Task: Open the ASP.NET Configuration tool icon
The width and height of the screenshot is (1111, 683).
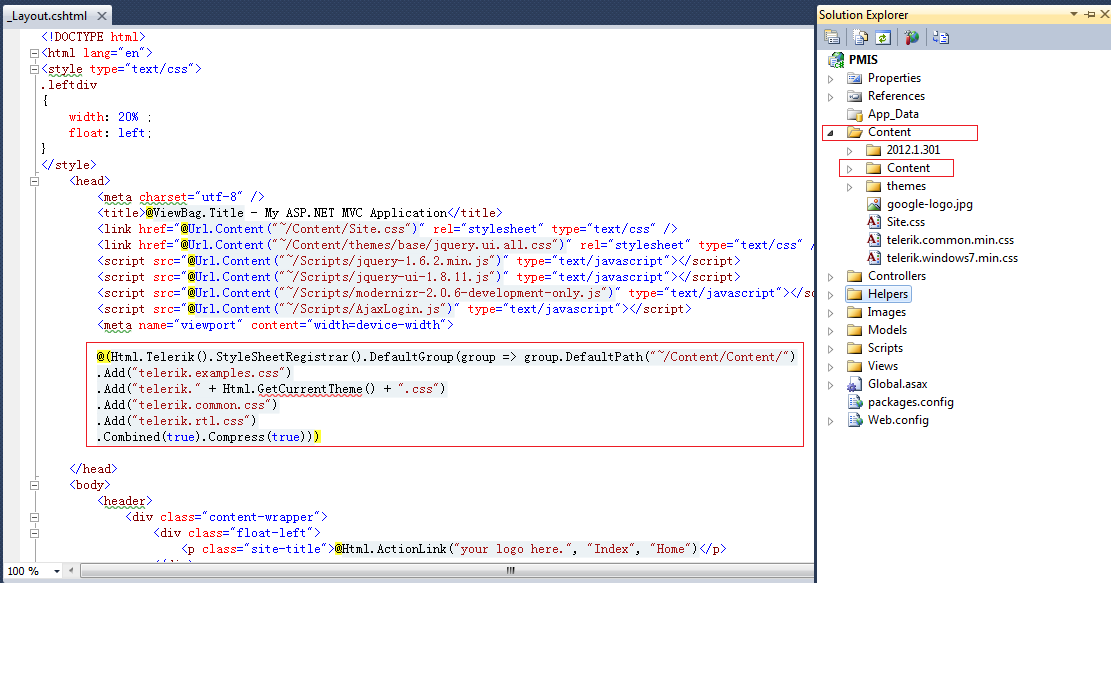Action: (x=911, y=37)
